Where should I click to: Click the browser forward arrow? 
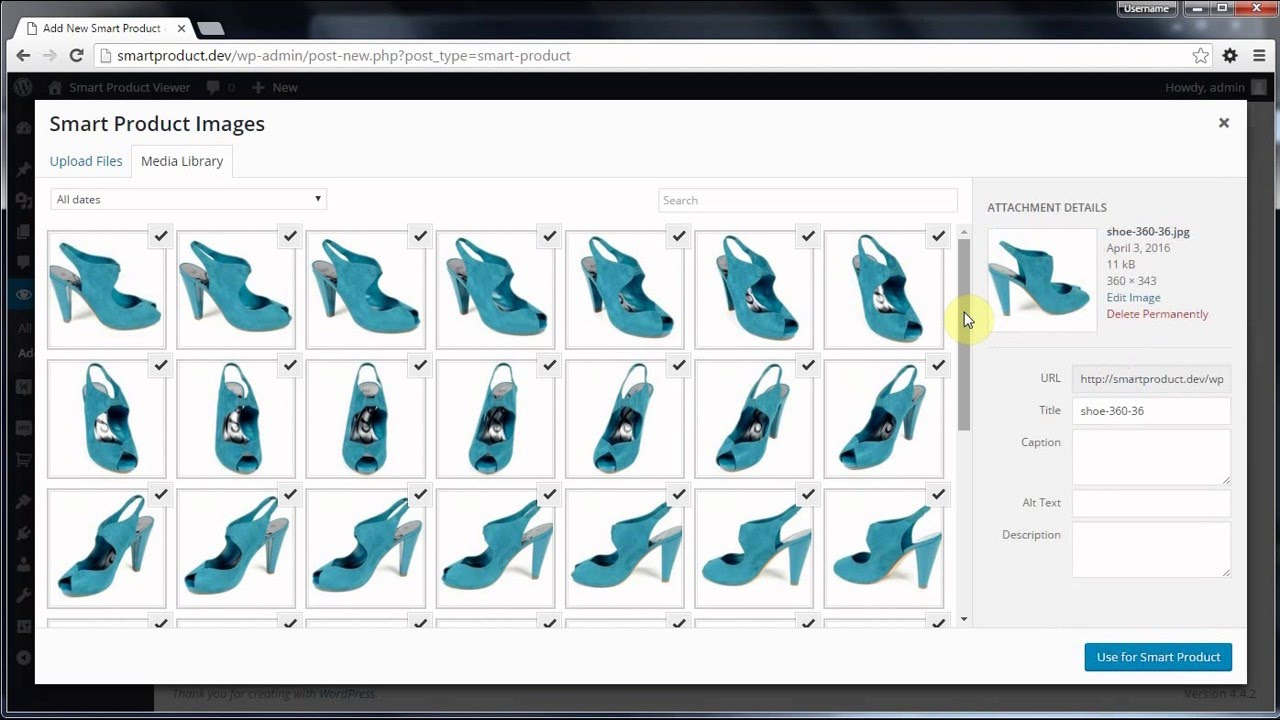(50, 56)
